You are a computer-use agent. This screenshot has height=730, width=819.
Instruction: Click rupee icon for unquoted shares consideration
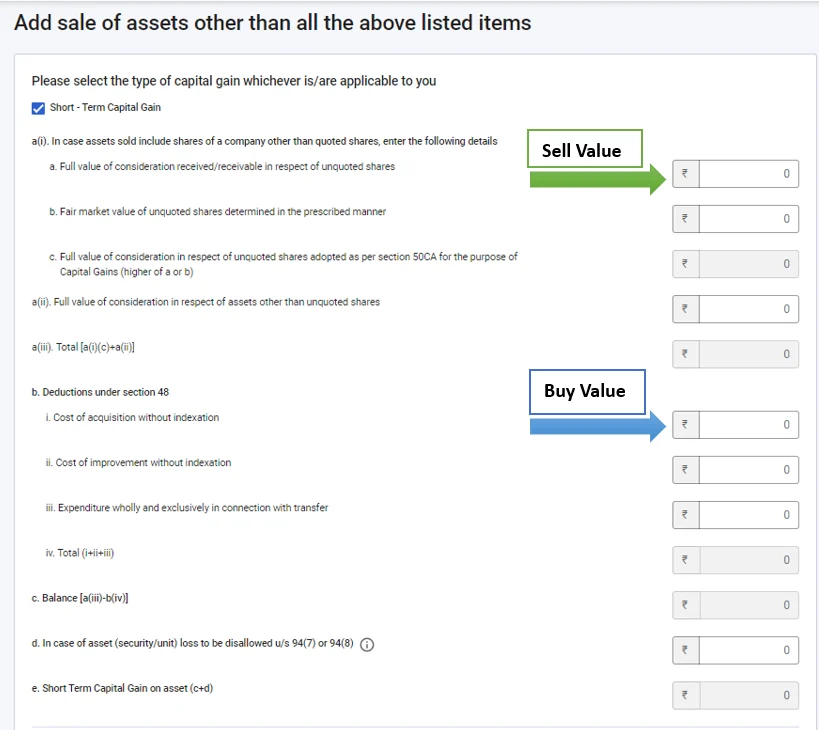[685, 174]
